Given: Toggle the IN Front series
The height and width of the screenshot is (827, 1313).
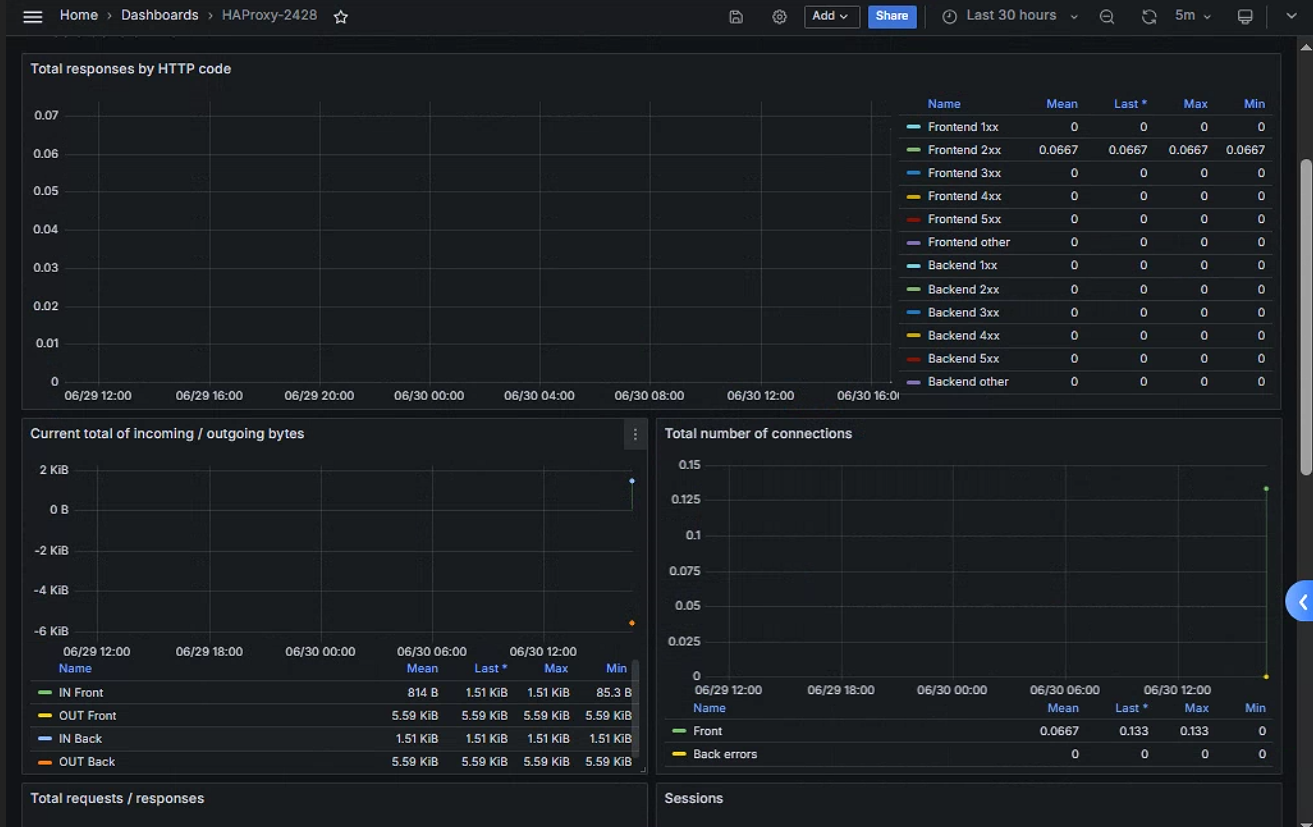Looking at the screenshot, I should coord(81,692).
